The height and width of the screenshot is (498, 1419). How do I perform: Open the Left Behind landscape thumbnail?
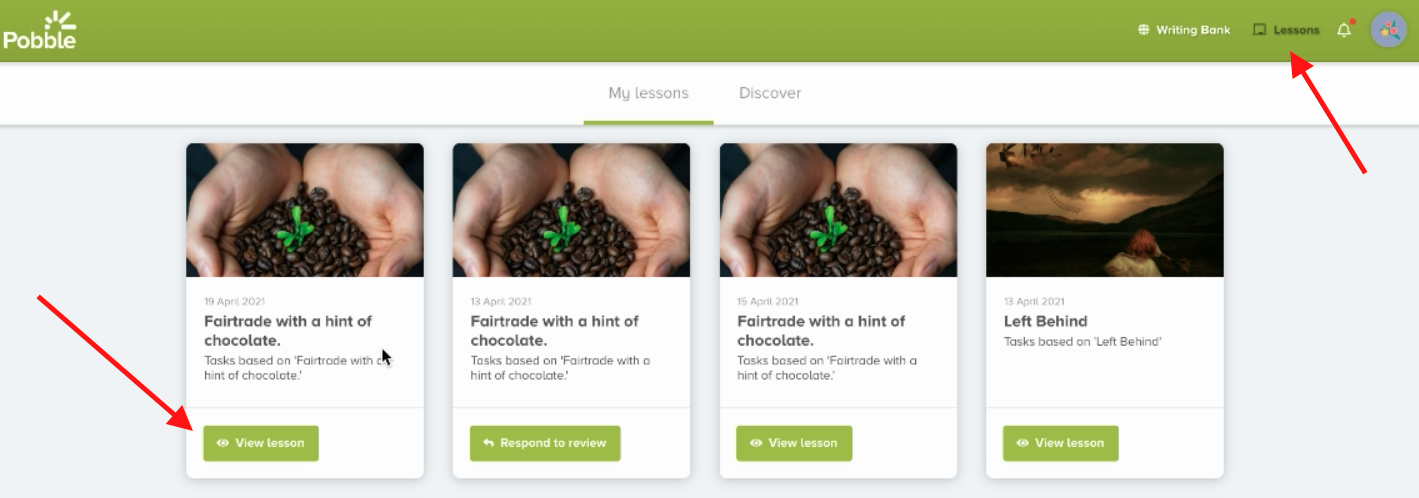pyautogui.click(x=1104, y=210)
